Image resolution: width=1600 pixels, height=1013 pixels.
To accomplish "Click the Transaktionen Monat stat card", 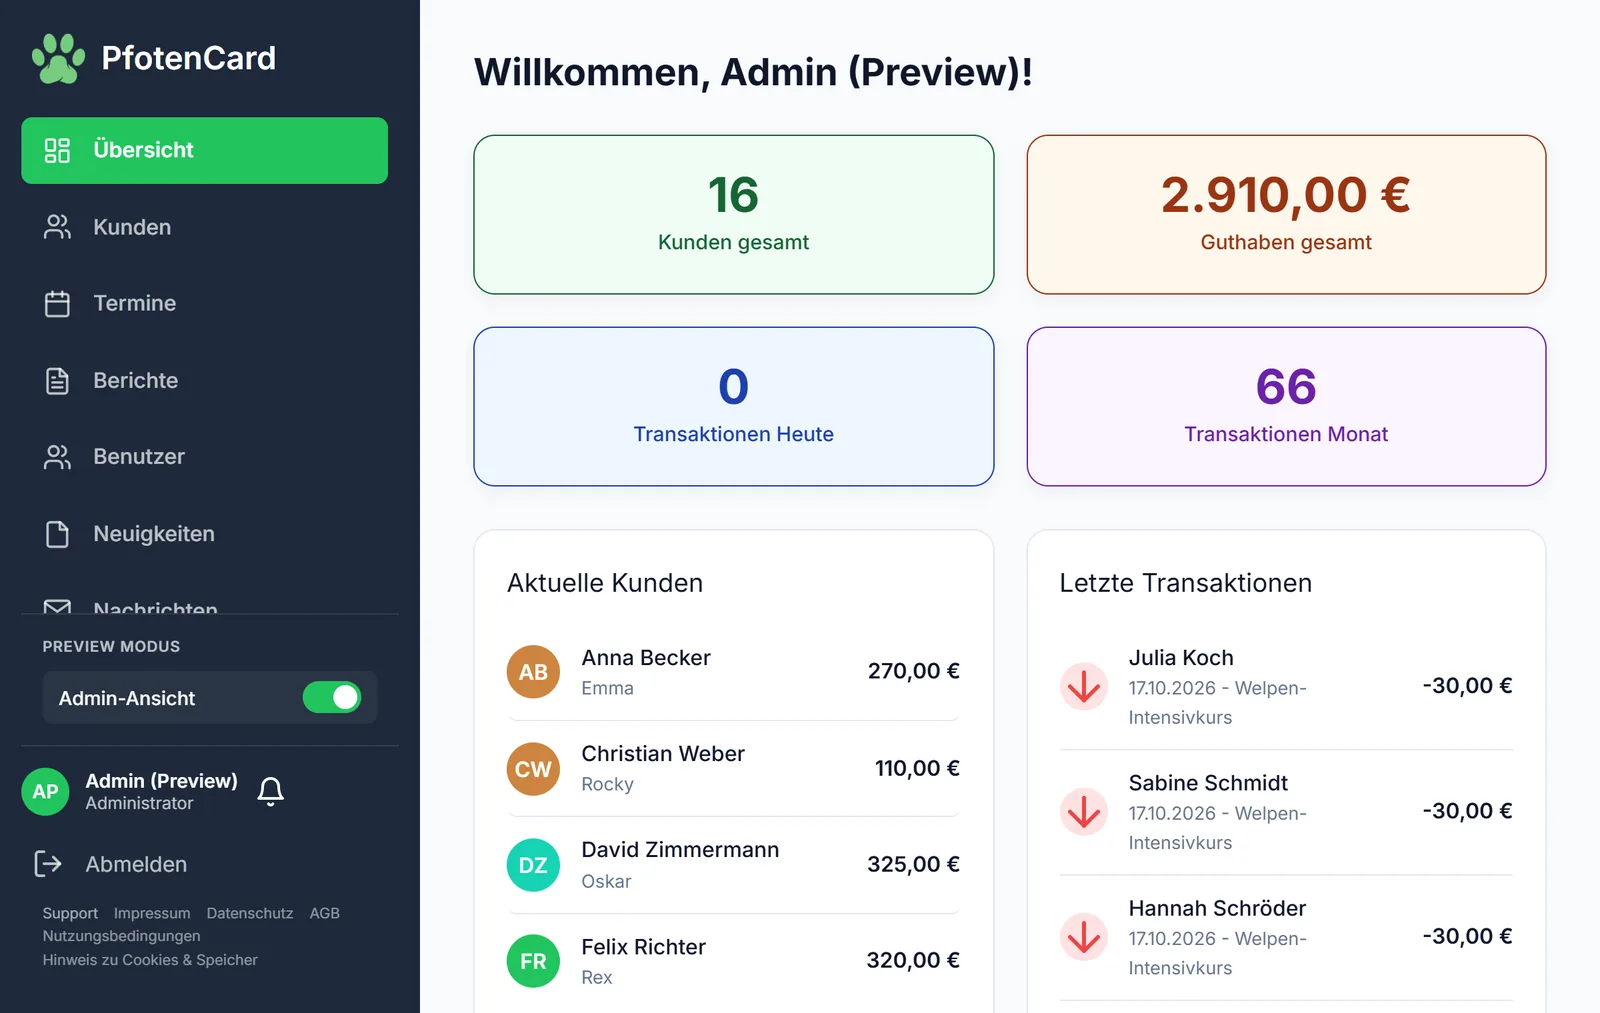I will click(1286, 407).
